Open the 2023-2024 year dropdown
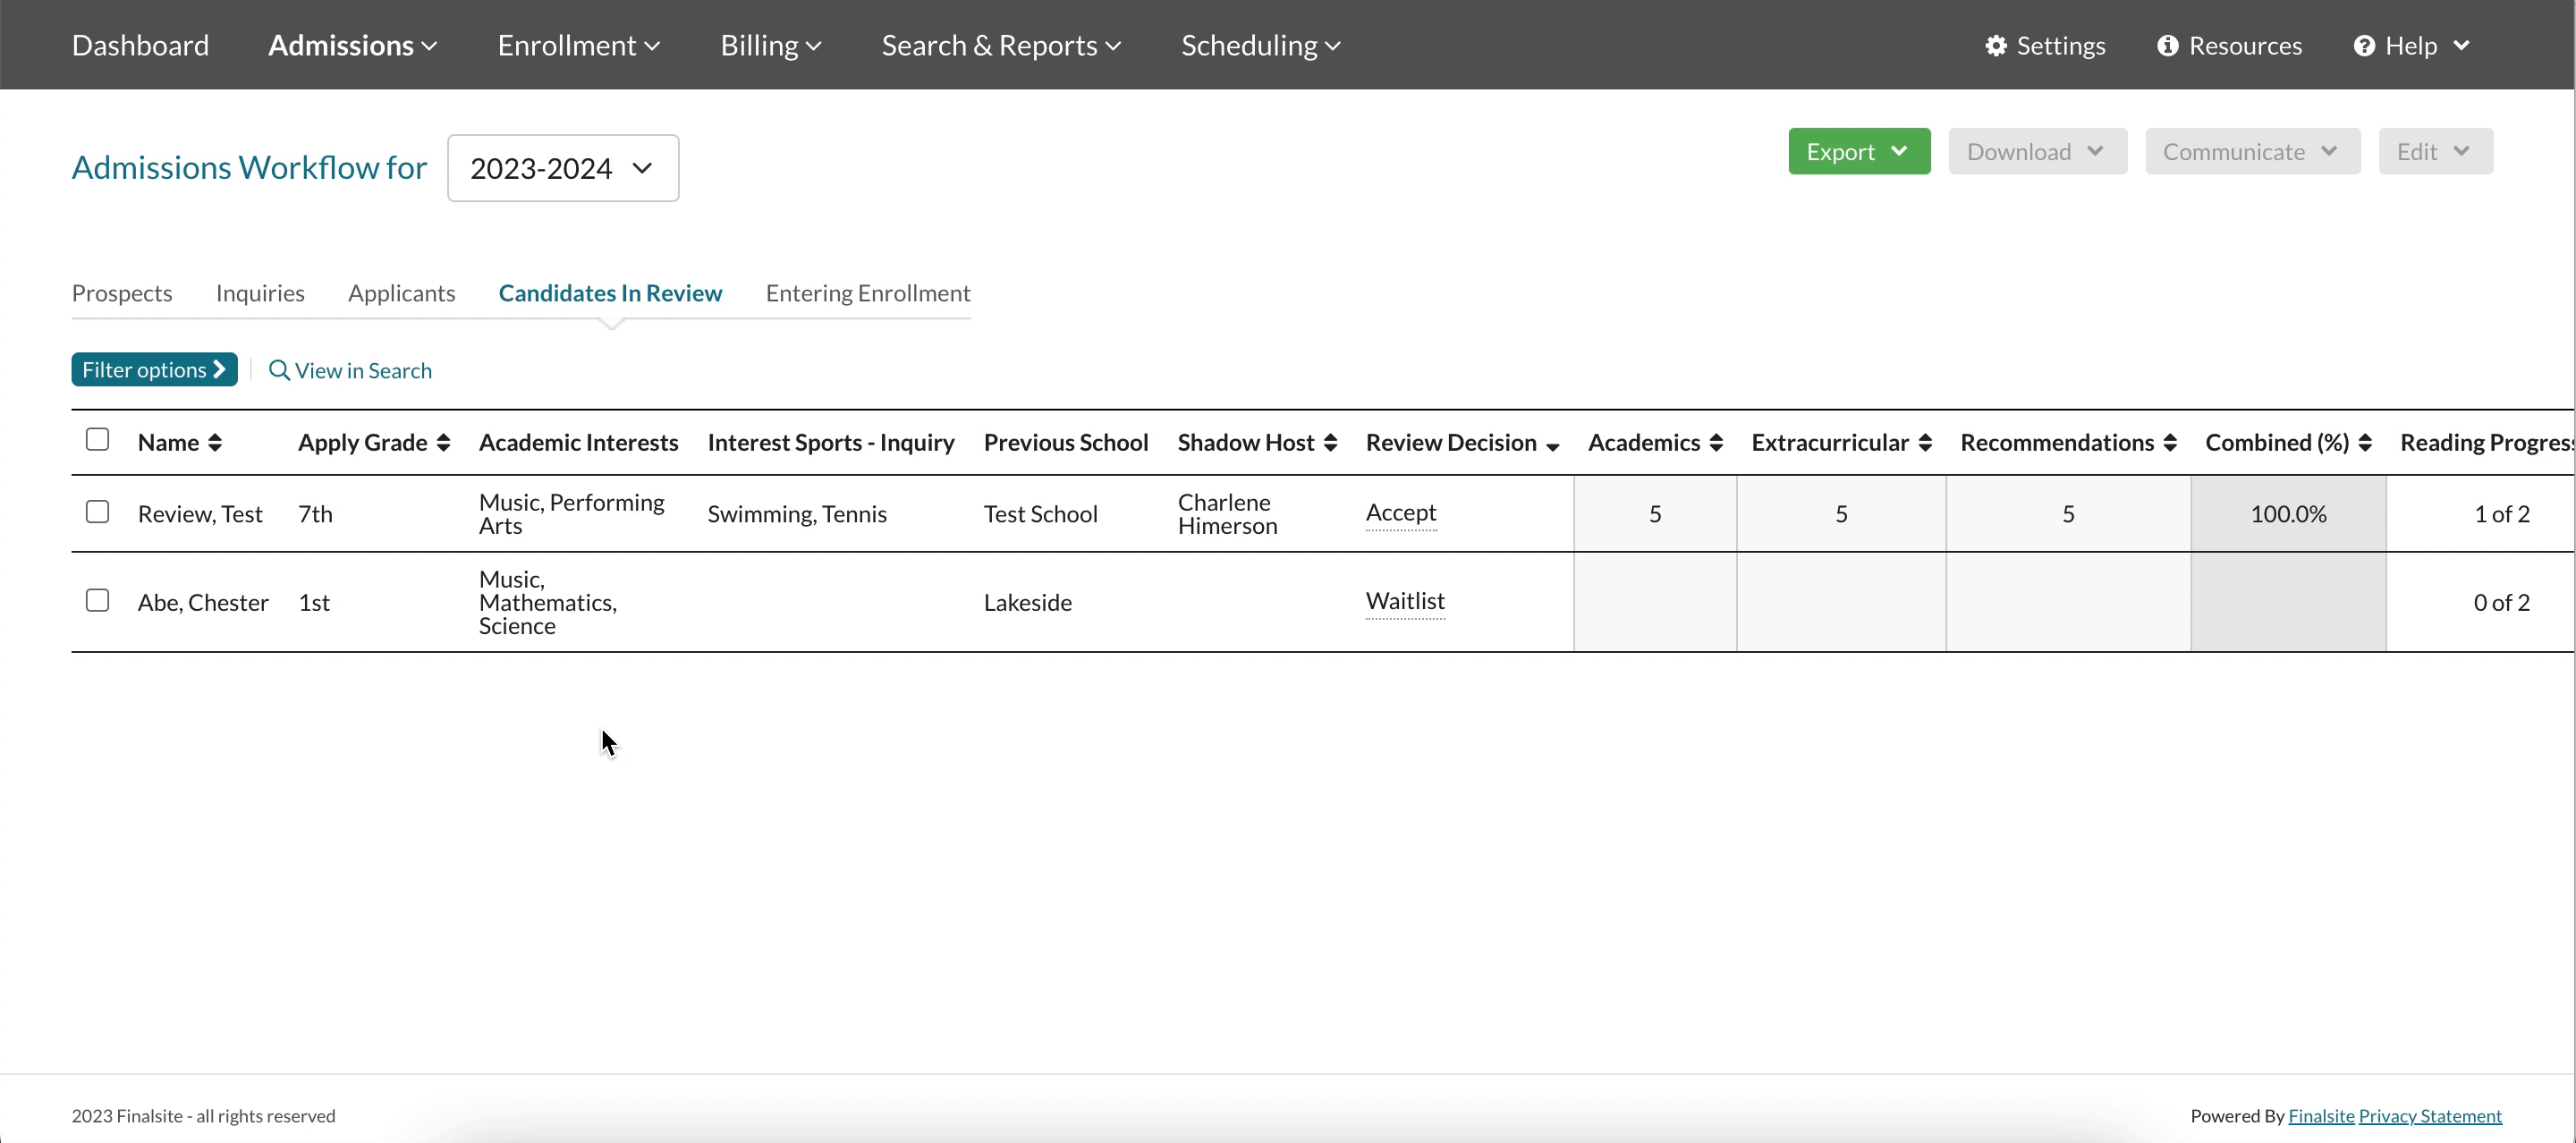The image size is (2576, 1143). tap(562, 168)
